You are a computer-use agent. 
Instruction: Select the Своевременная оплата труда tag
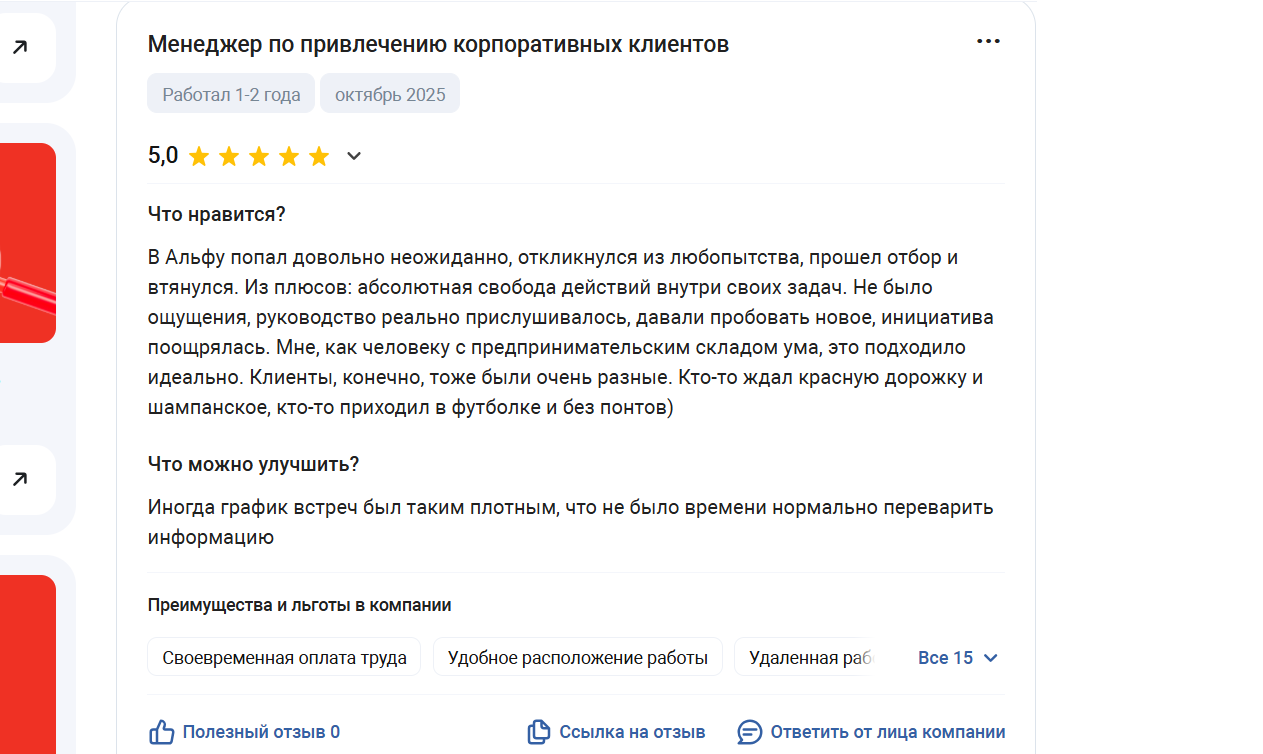[x=284, y=658]
